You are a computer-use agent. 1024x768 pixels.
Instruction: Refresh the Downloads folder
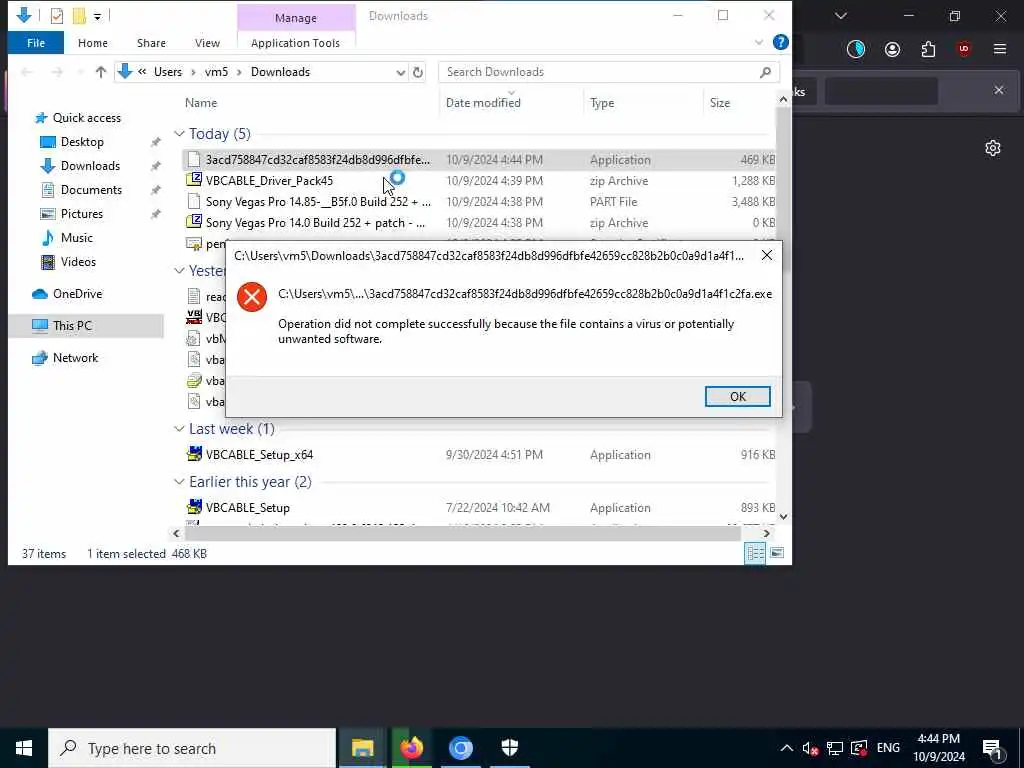(x=418, y=72)
